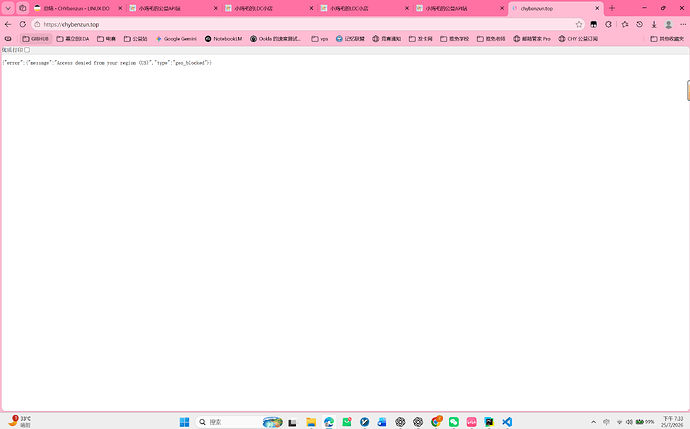The height and width of the screenshot is (429, 690).
Task: Reload the chybenzun.top page
Action: pos(23,25)
